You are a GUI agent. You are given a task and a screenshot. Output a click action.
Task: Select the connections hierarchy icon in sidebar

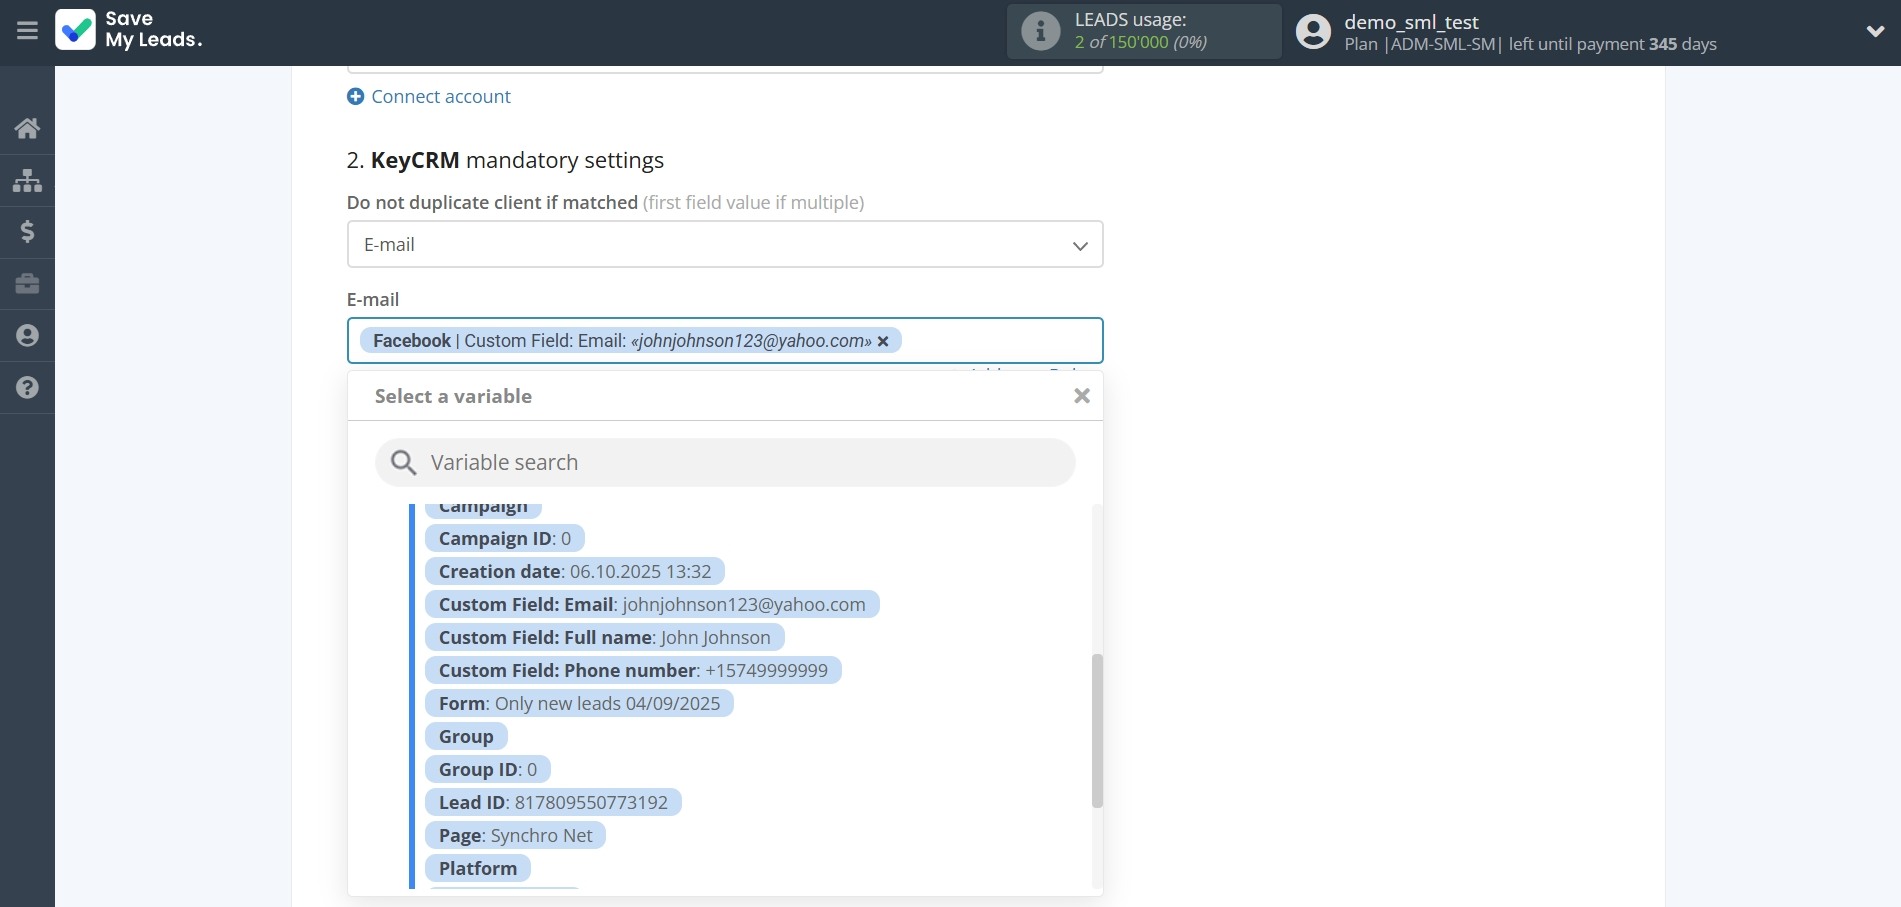coord(27,180)
